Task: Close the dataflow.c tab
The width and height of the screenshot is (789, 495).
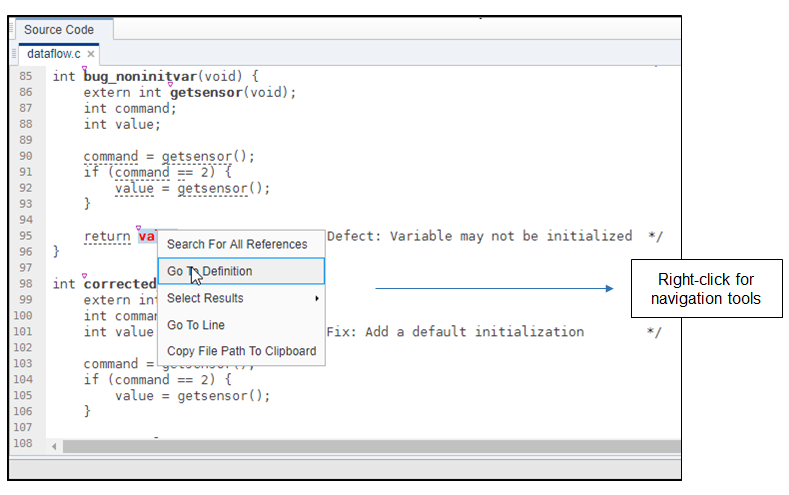Action: pyautogui.click(x=91, y=54)
